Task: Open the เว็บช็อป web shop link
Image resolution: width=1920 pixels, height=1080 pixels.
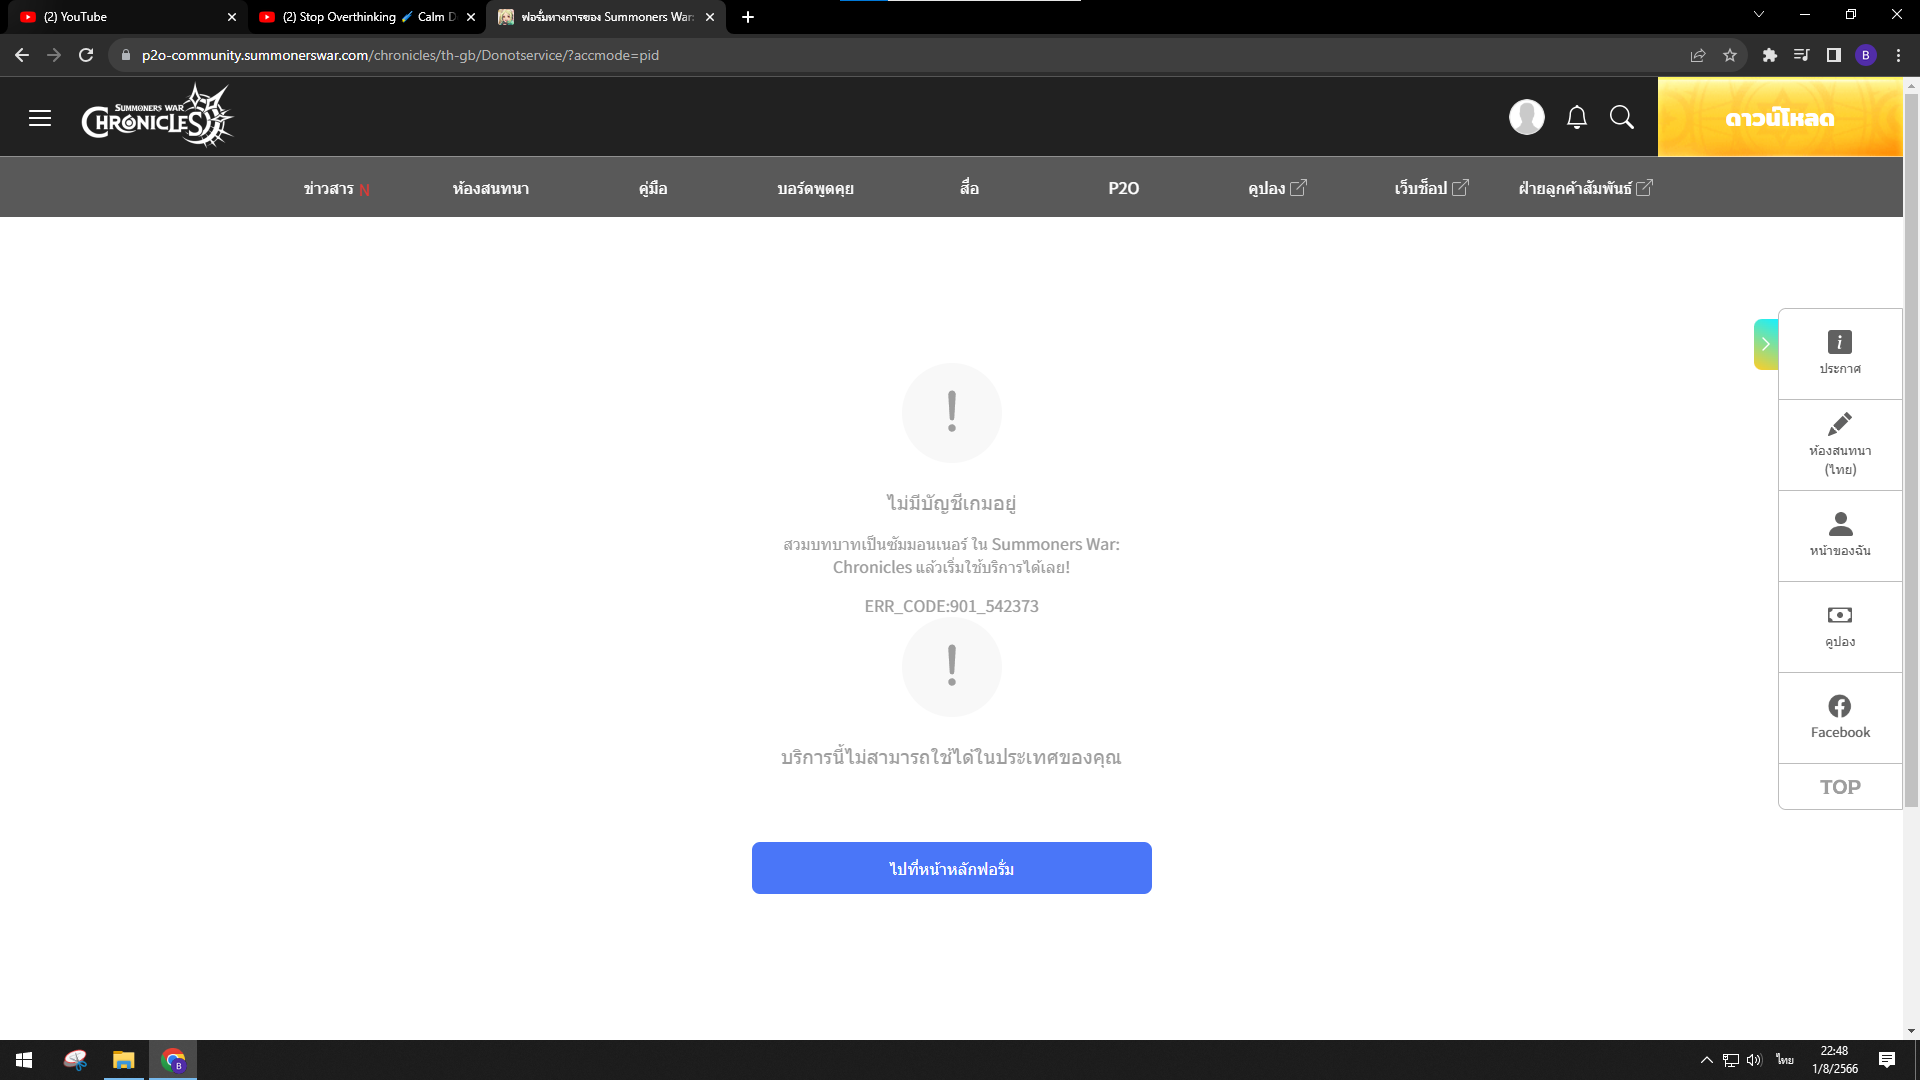Action: [x=1431, y=188]
